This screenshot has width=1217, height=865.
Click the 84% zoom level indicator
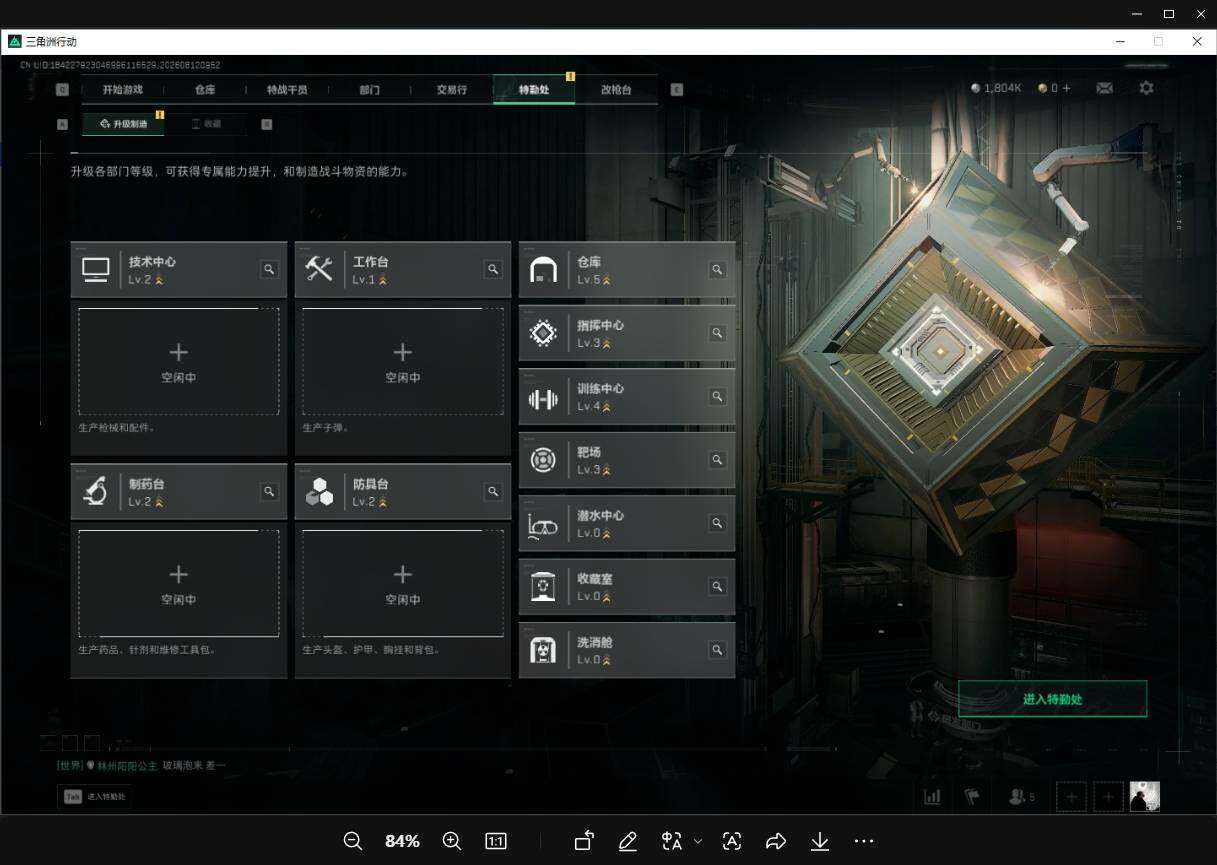click(402, 841)
